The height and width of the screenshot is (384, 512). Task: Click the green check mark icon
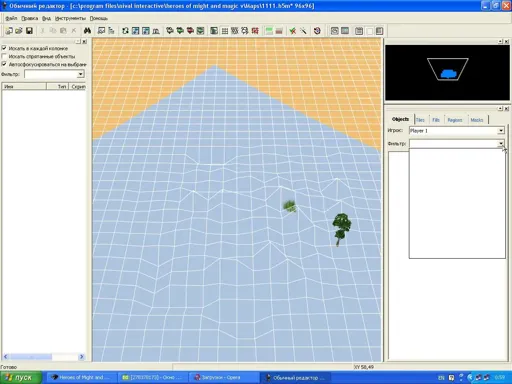point(293,31)
